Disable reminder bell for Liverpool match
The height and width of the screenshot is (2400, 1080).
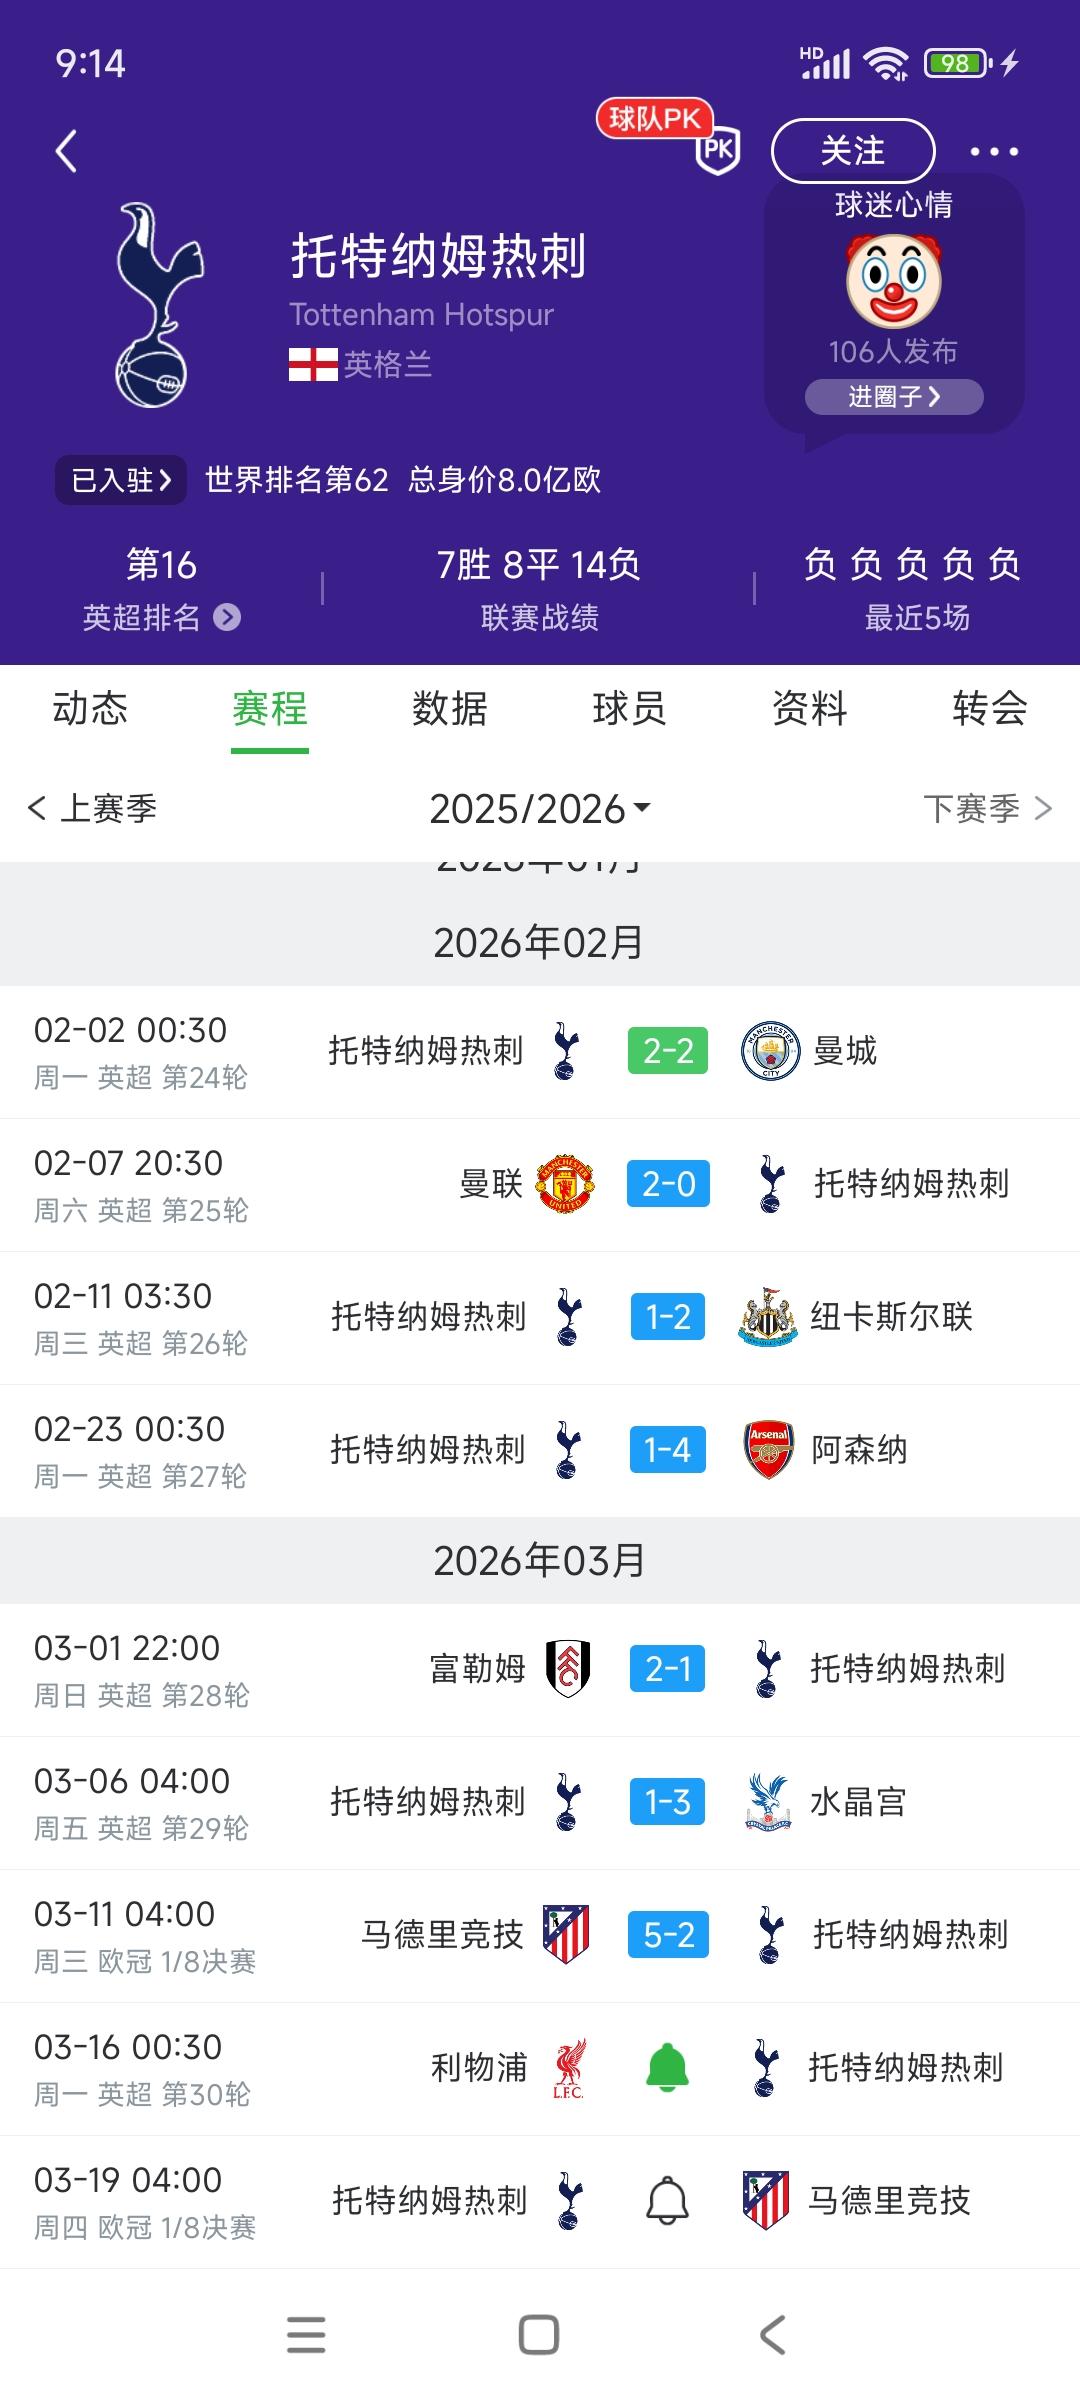667,2067
